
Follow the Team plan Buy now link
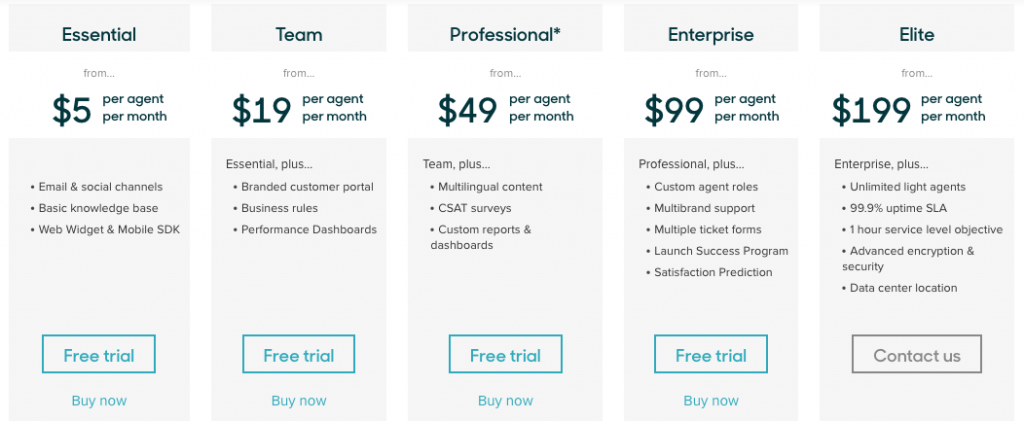tap(298, 401)
